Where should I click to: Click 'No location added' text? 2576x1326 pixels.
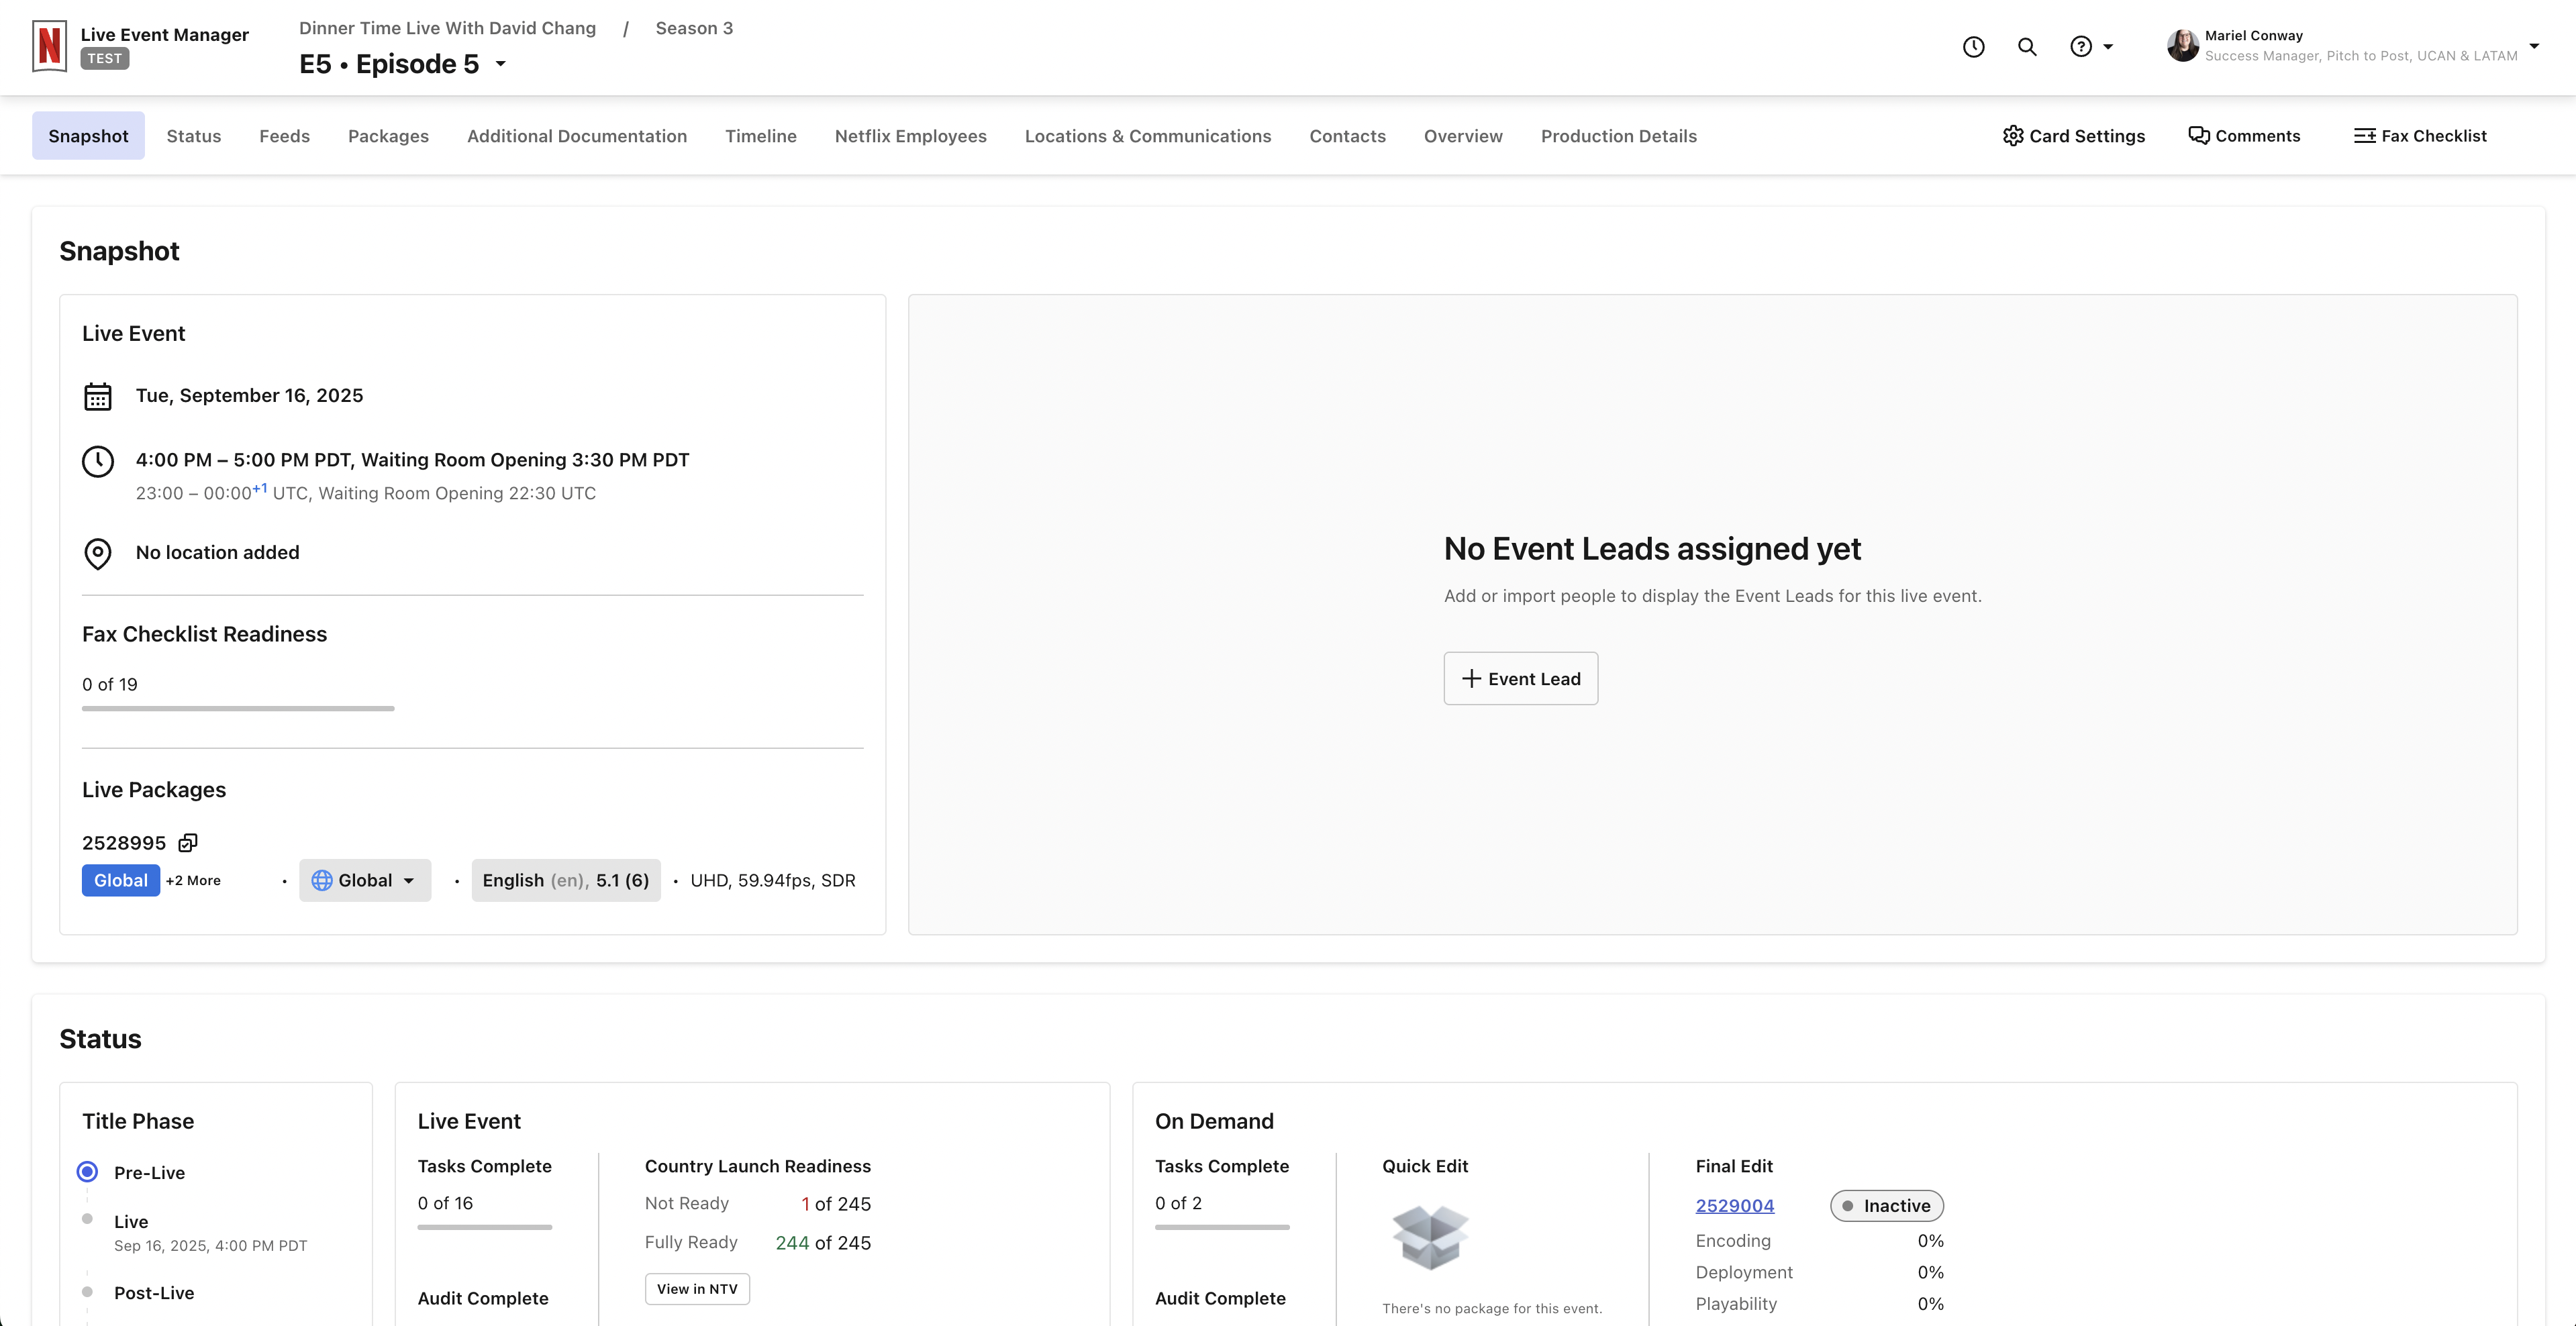click(x=217, y=552)
